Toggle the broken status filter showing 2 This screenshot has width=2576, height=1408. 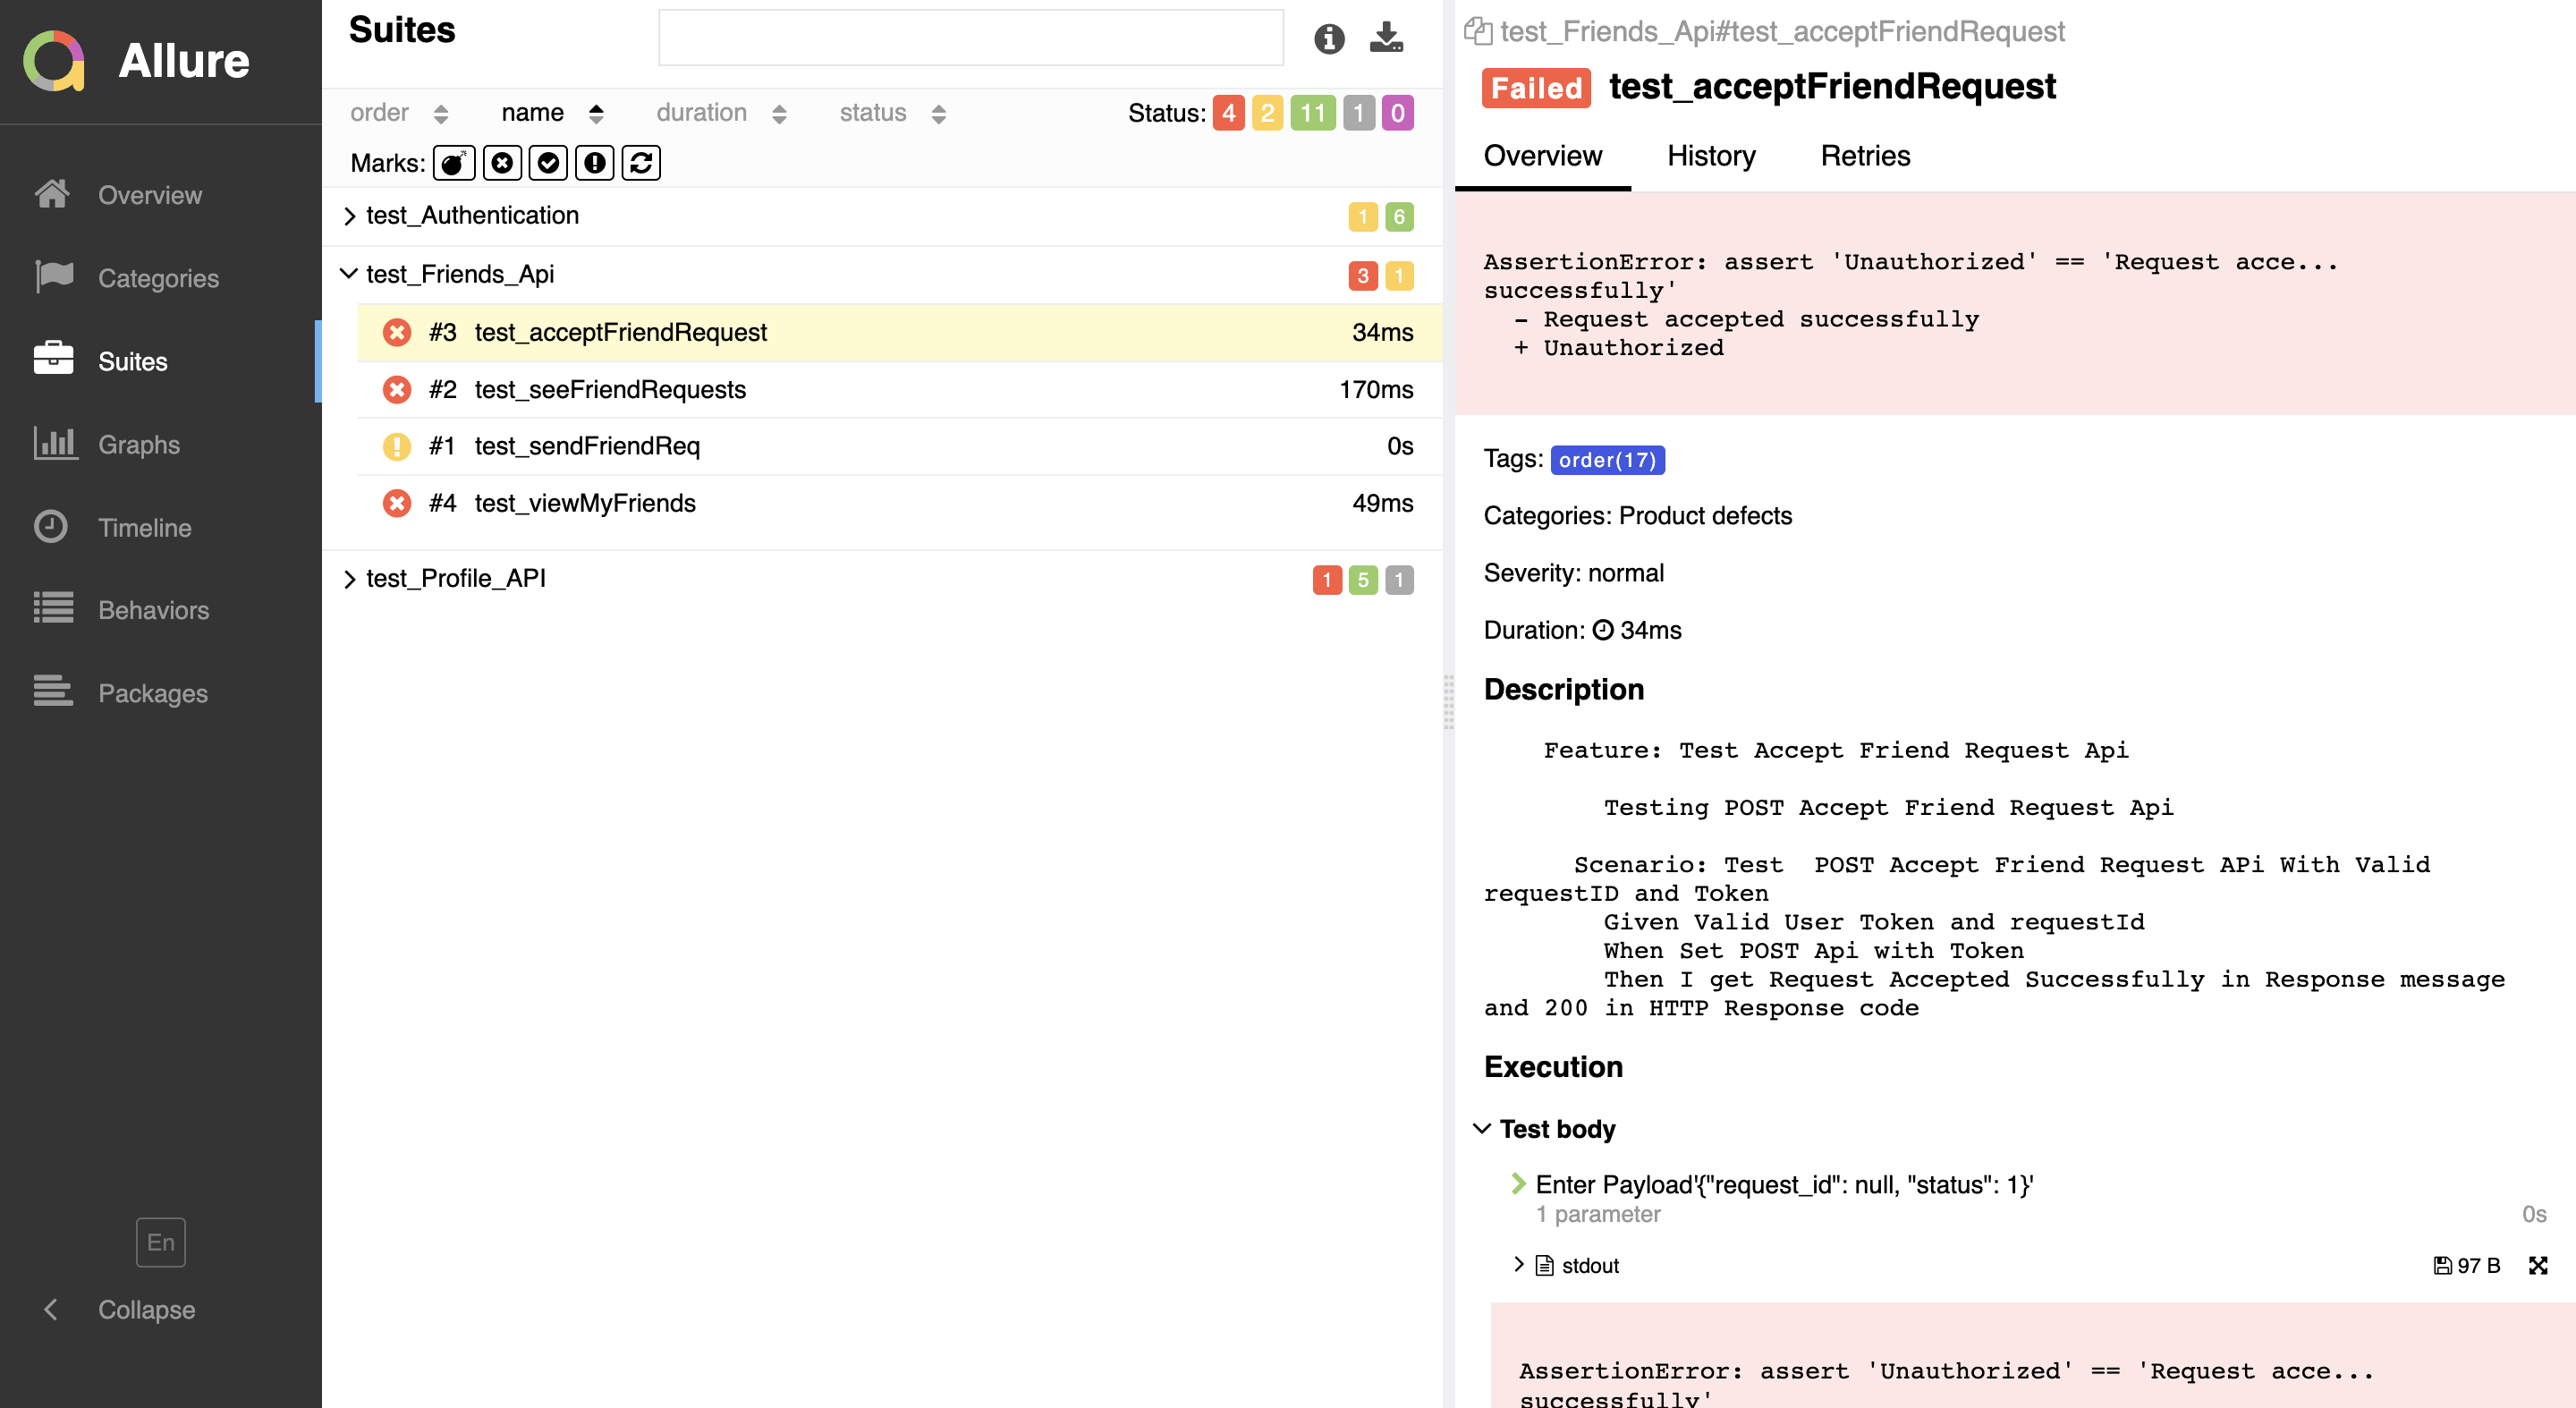tap(1267, 113)
